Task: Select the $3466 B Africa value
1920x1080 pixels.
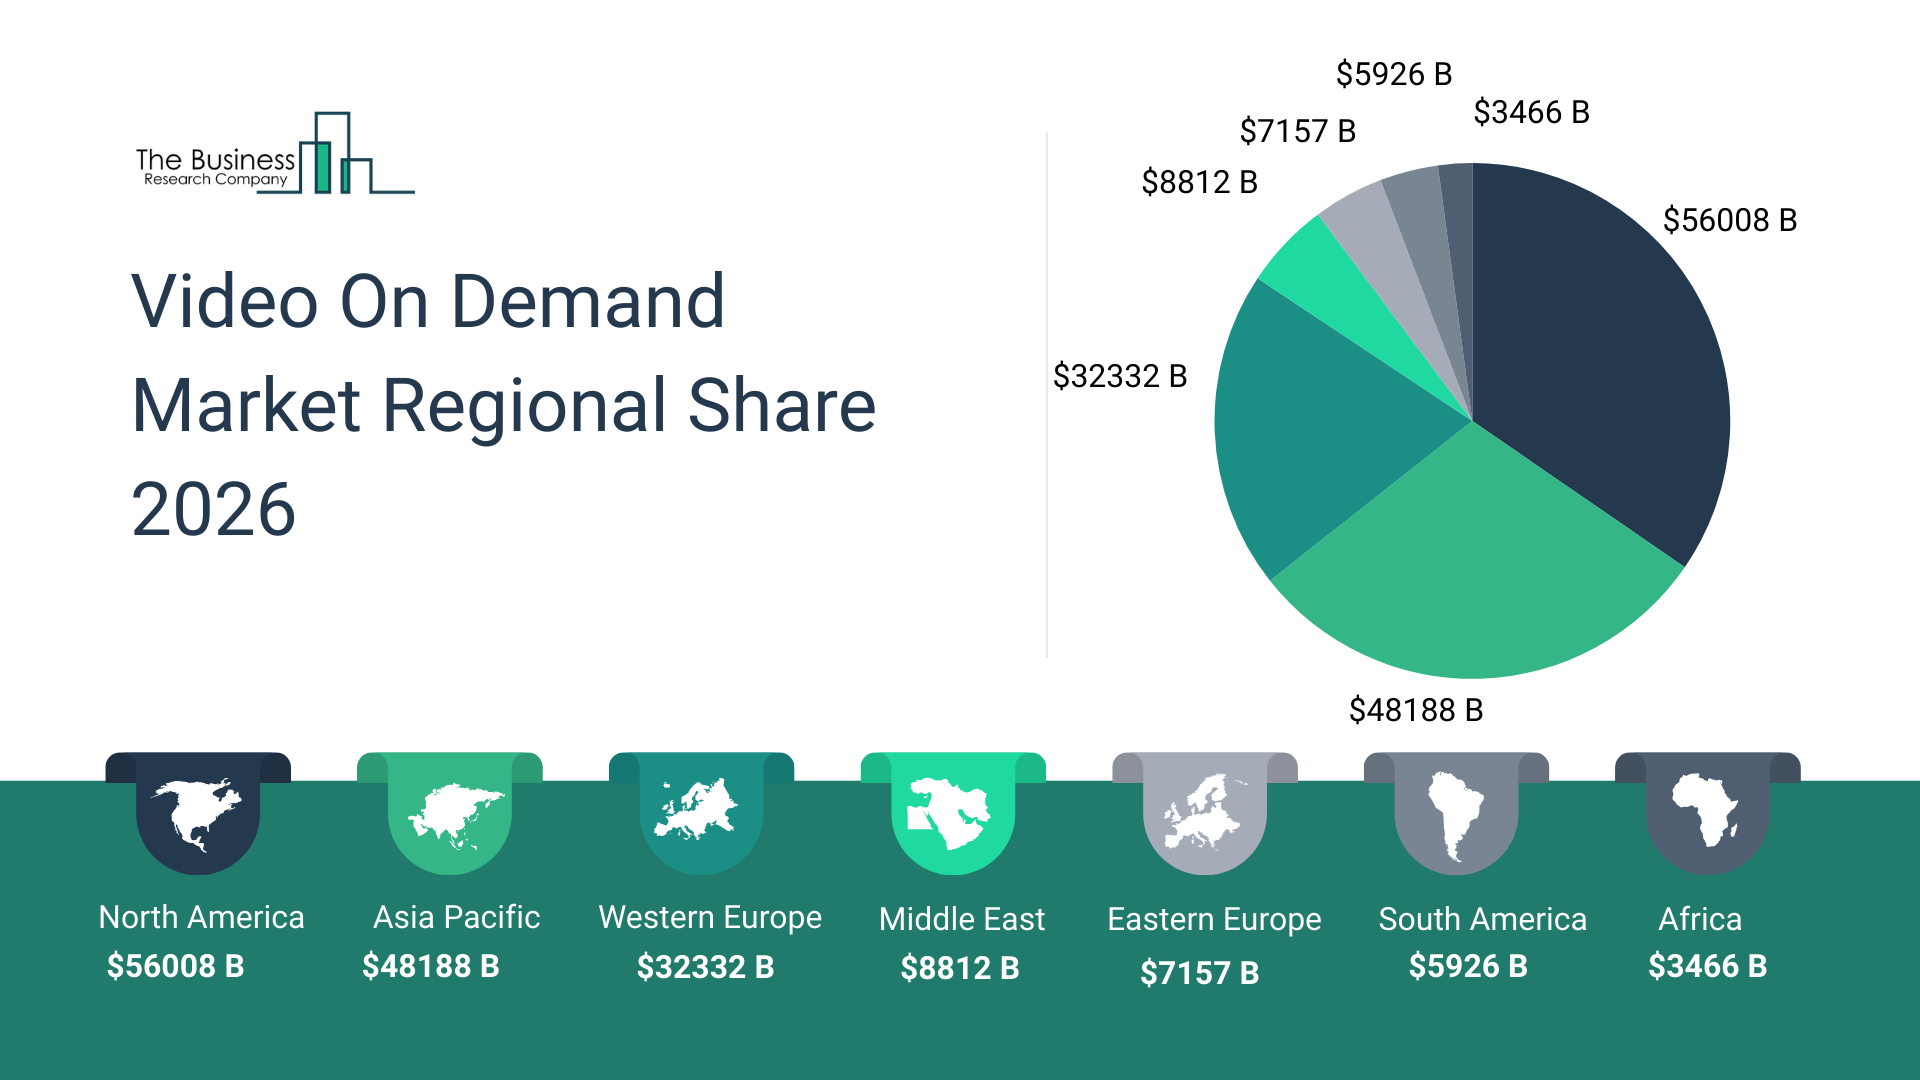Action: [x=1707, y=966]
